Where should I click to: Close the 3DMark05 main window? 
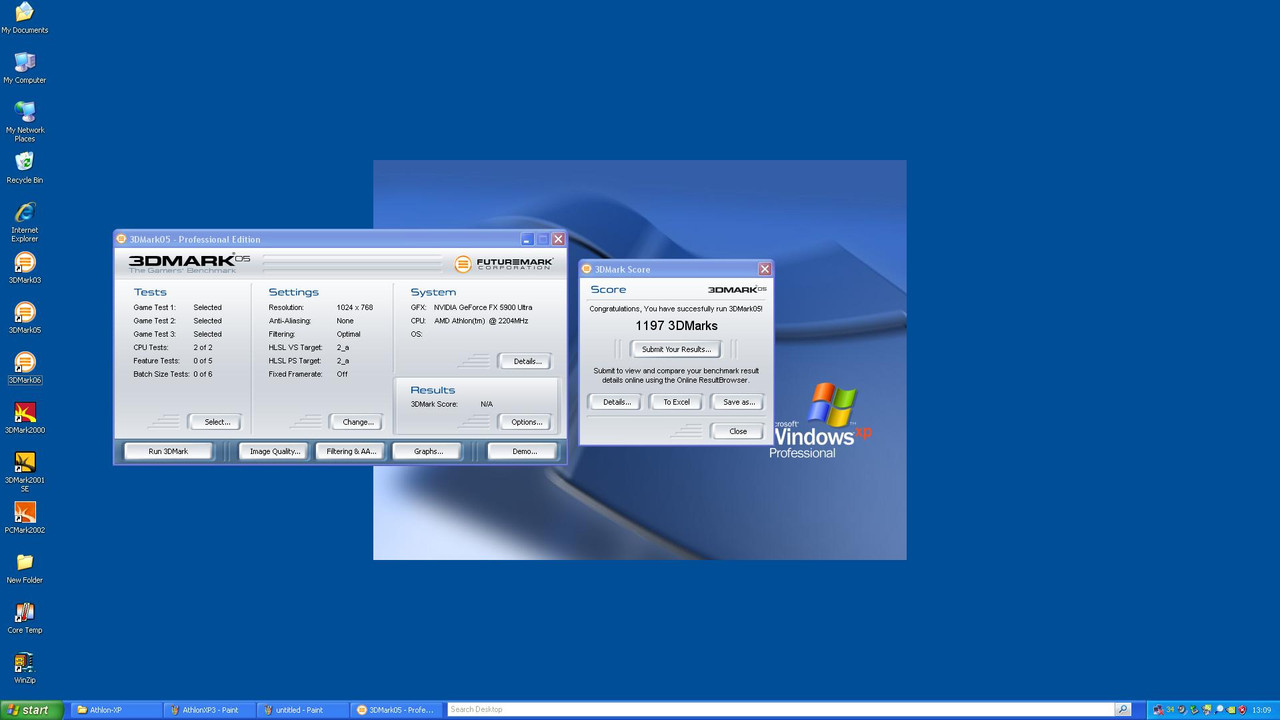pyautogui.click(x=558, y=239)
